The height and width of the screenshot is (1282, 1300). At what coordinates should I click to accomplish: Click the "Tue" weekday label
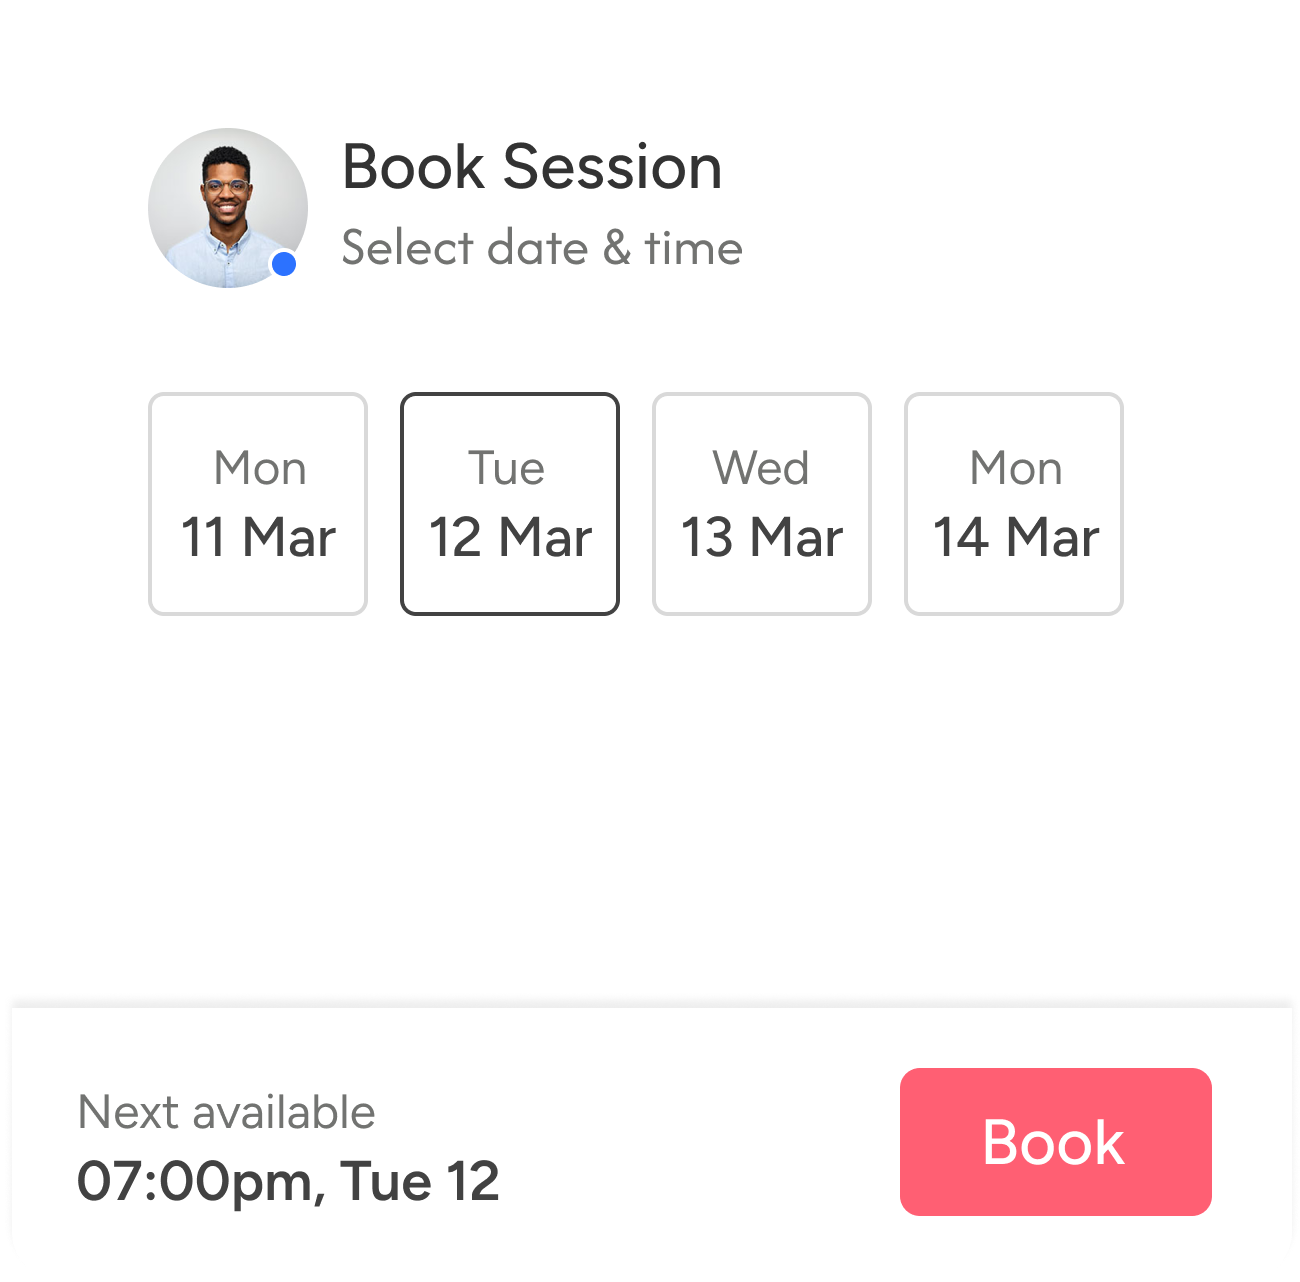pos(507,468)
